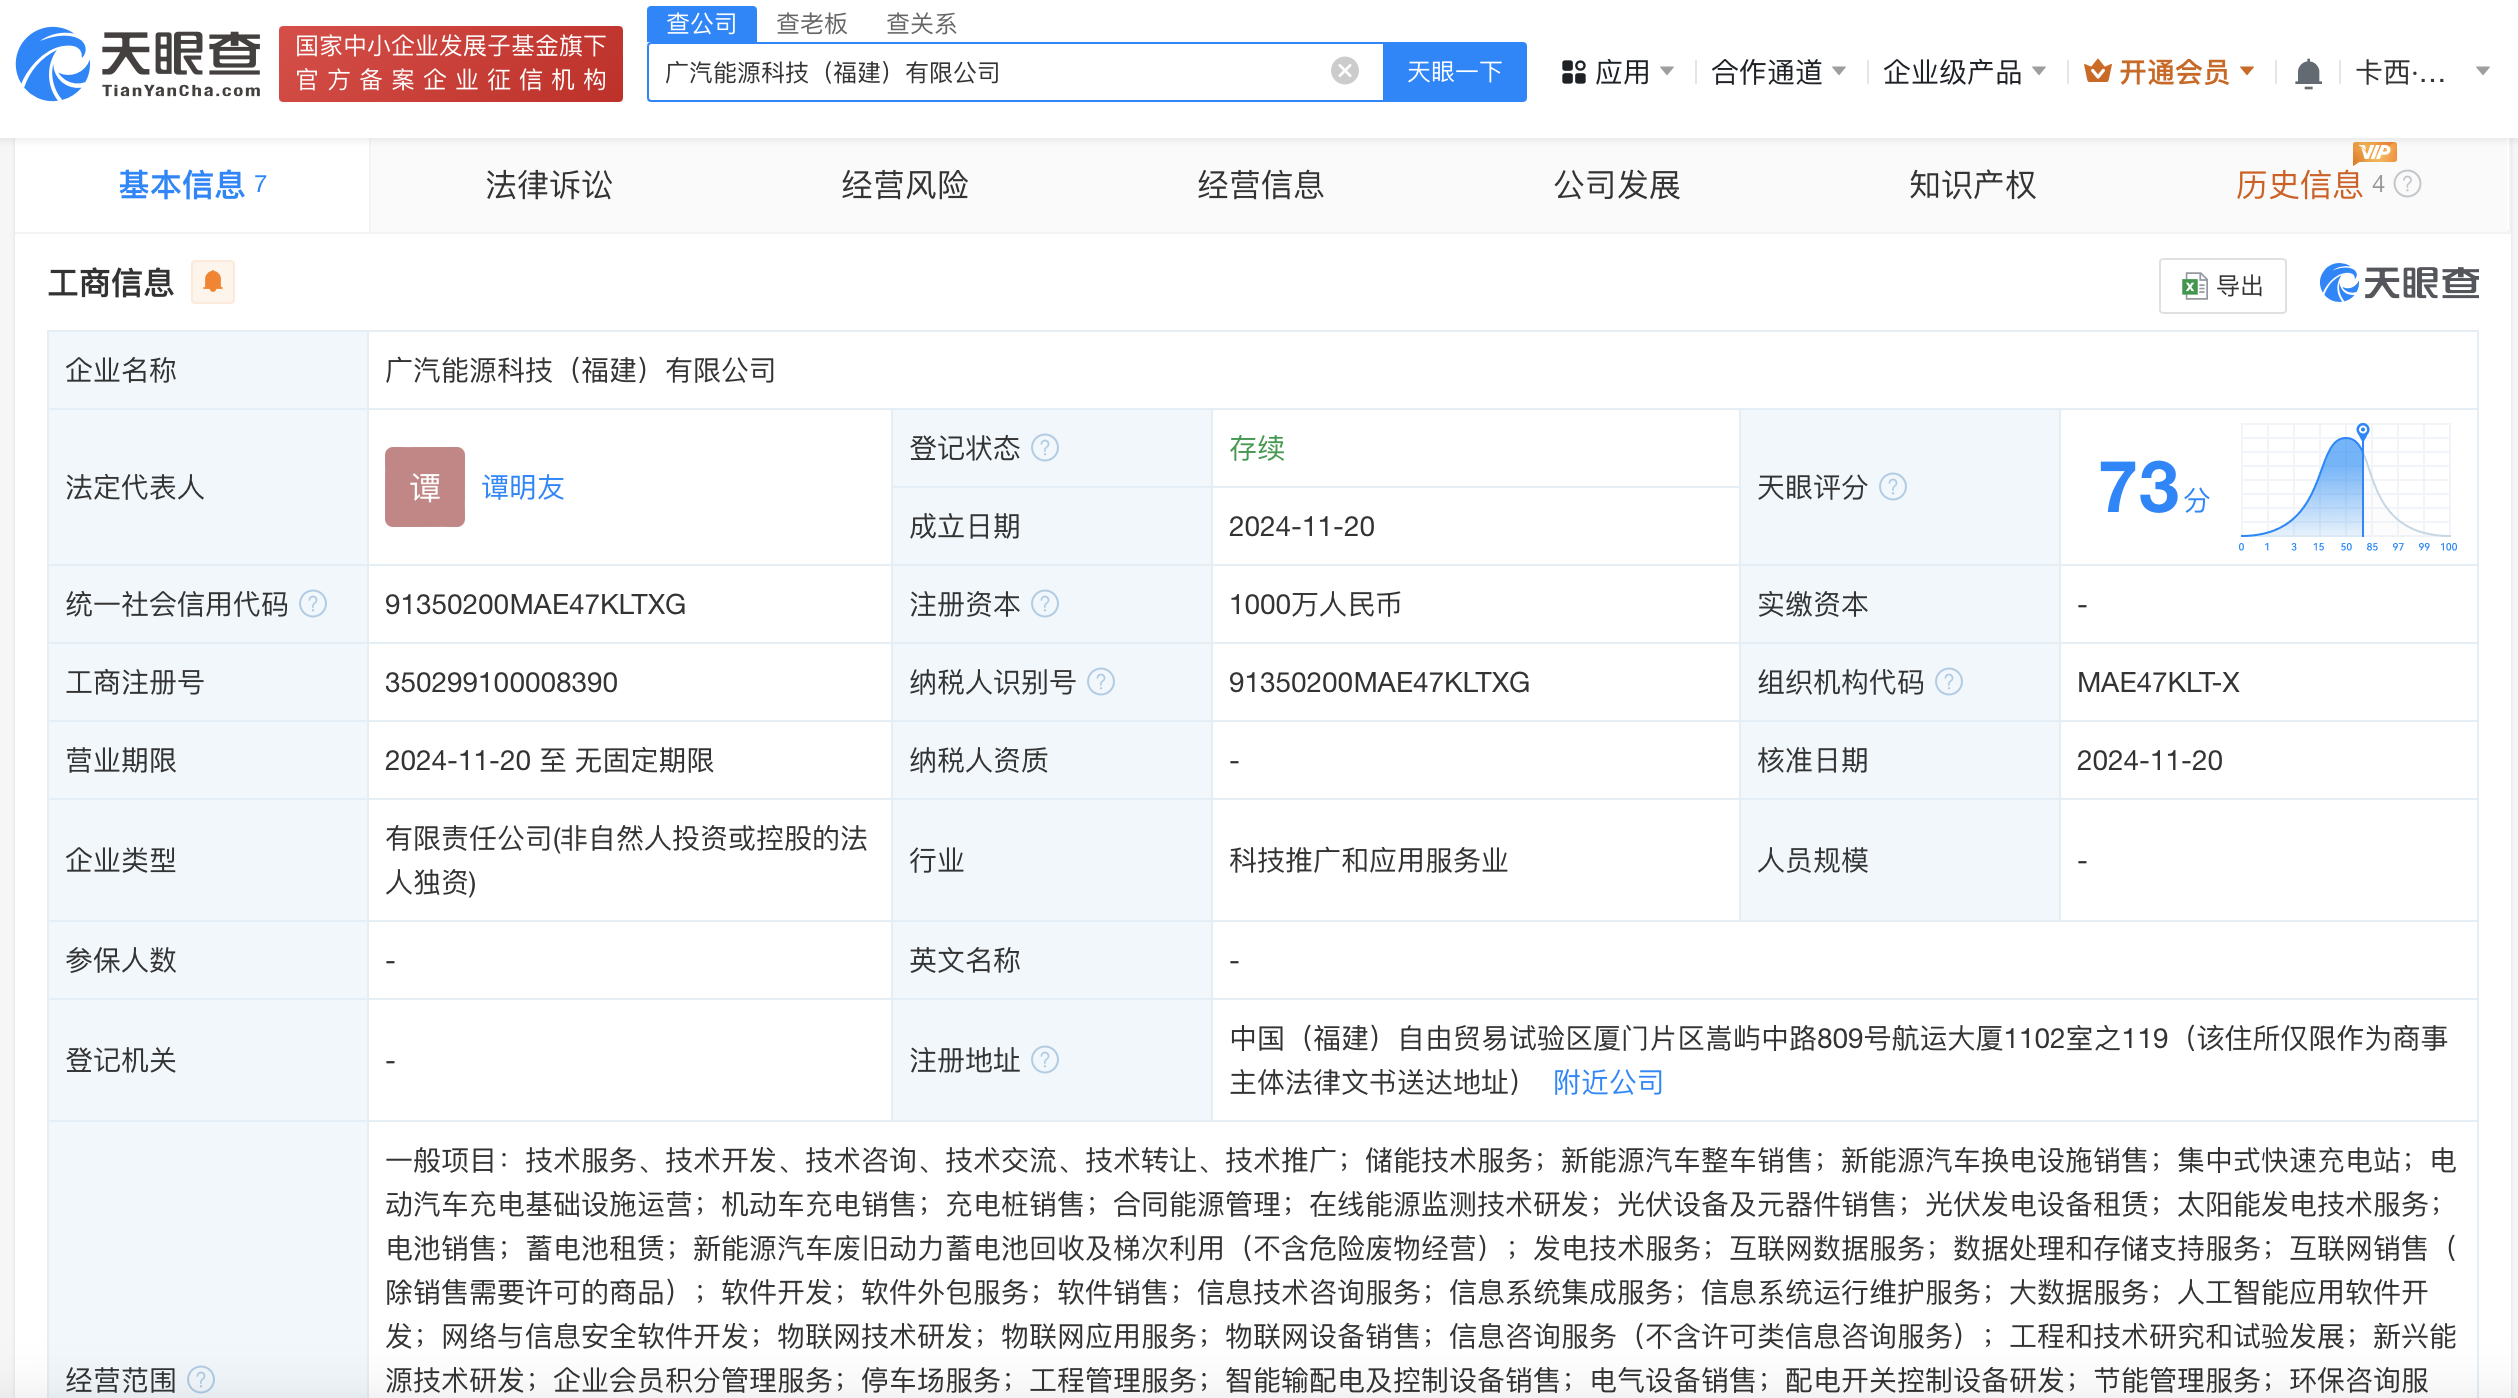Viewport: 2518px width, 1398px height.
Task: Click the 谭 avatar of legal representative
Action: point(424,487)
